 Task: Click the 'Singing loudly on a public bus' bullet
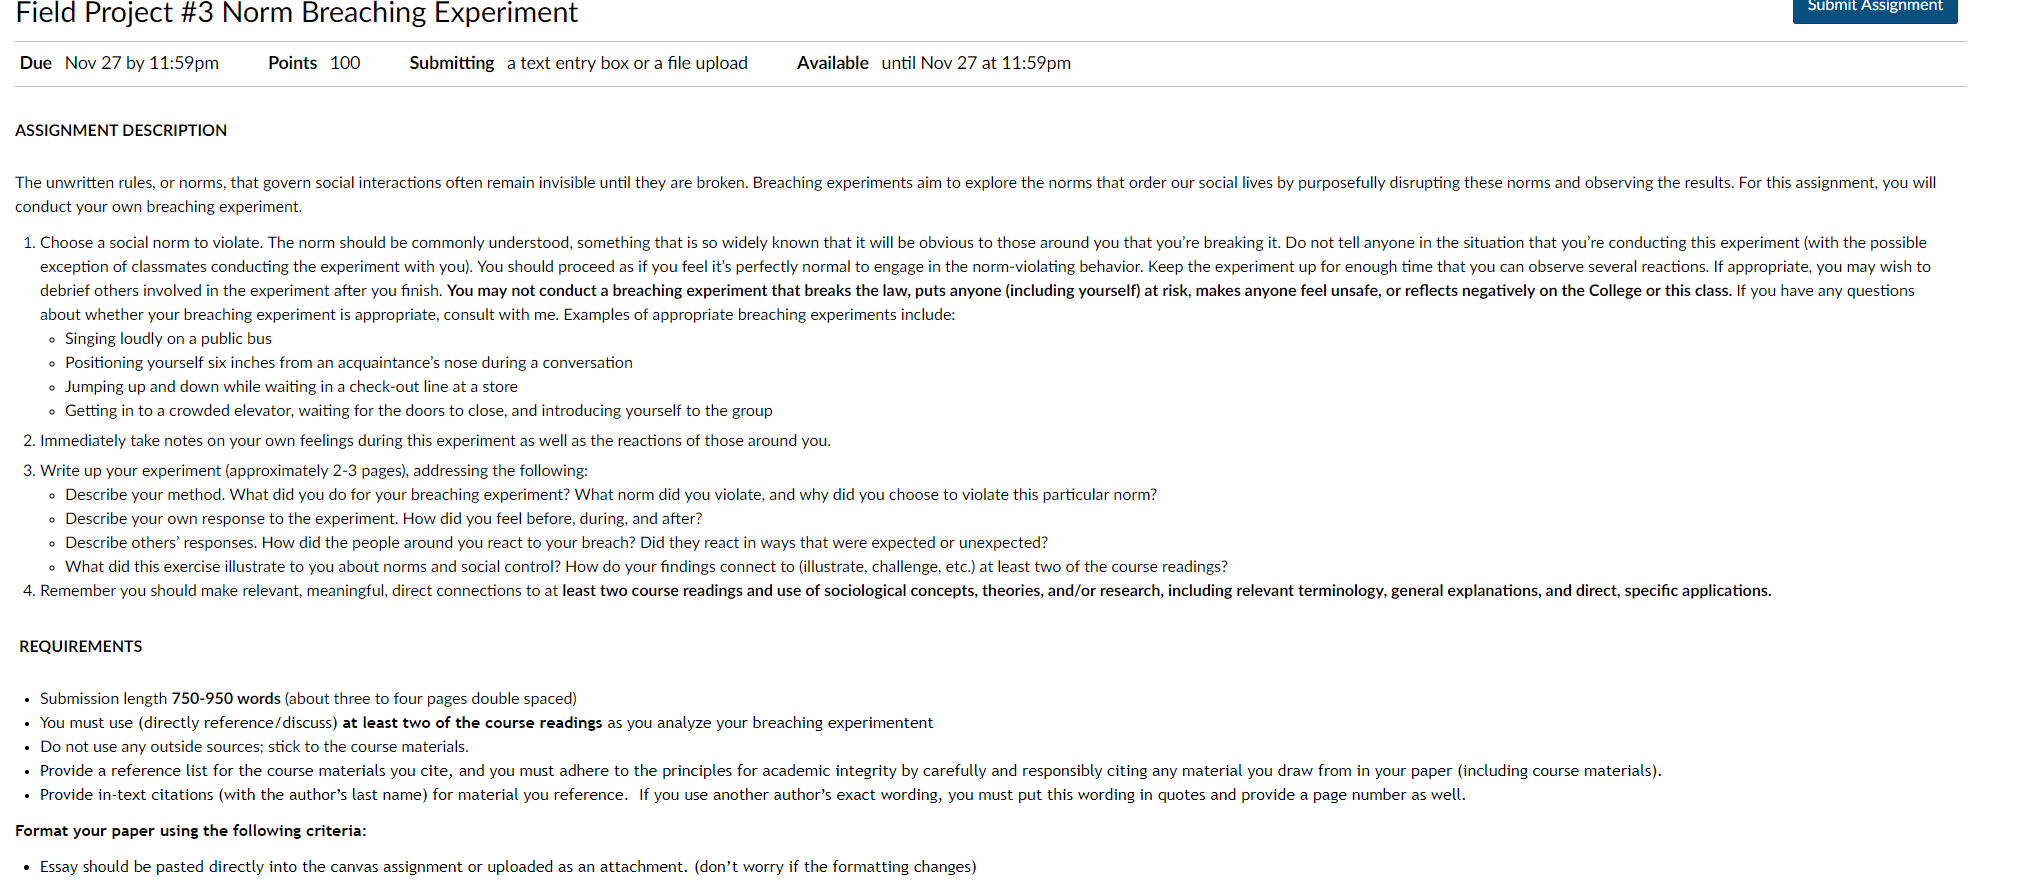click(x=168, y=338)
